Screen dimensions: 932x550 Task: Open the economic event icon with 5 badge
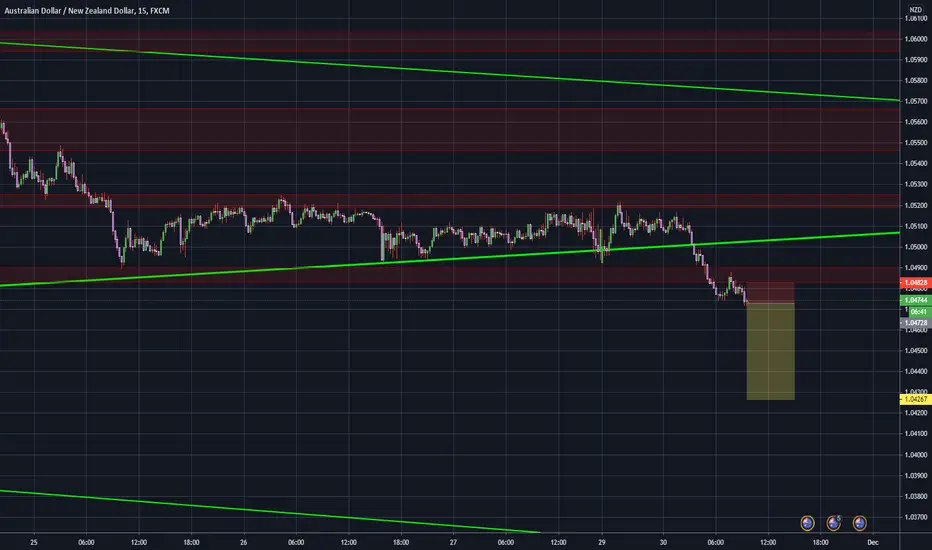pyautogui.click(x=833, y=523)
